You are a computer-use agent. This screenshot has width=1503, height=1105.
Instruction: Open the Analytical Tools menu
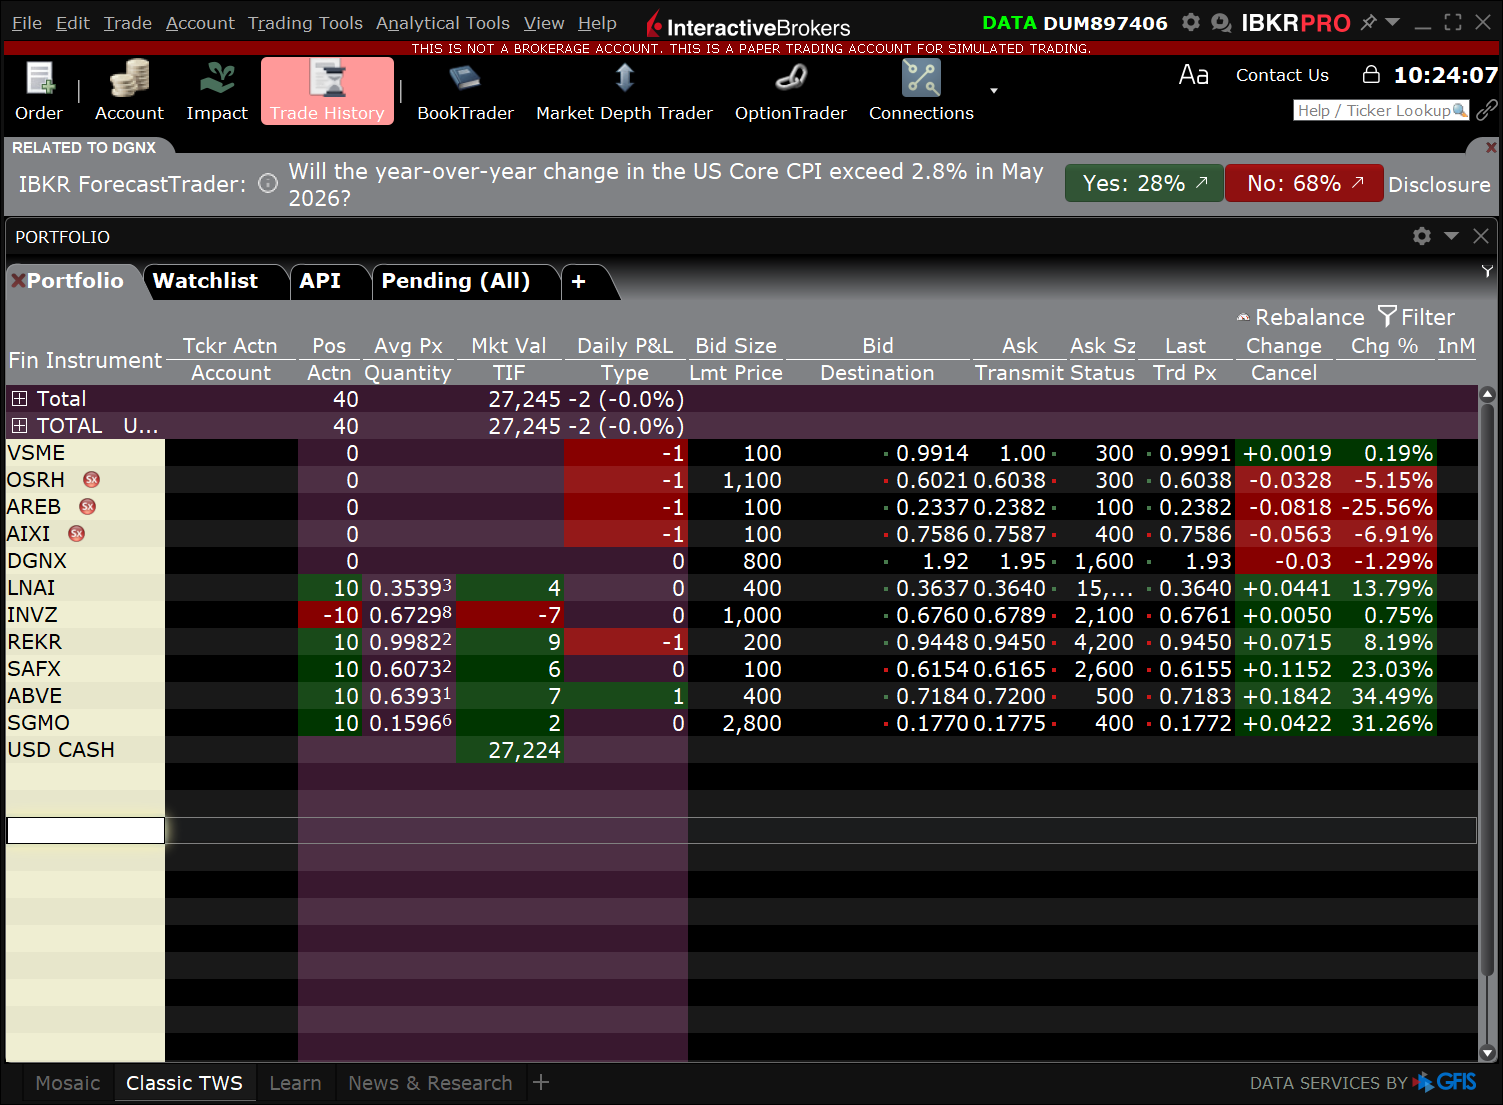tap(443, 23)
